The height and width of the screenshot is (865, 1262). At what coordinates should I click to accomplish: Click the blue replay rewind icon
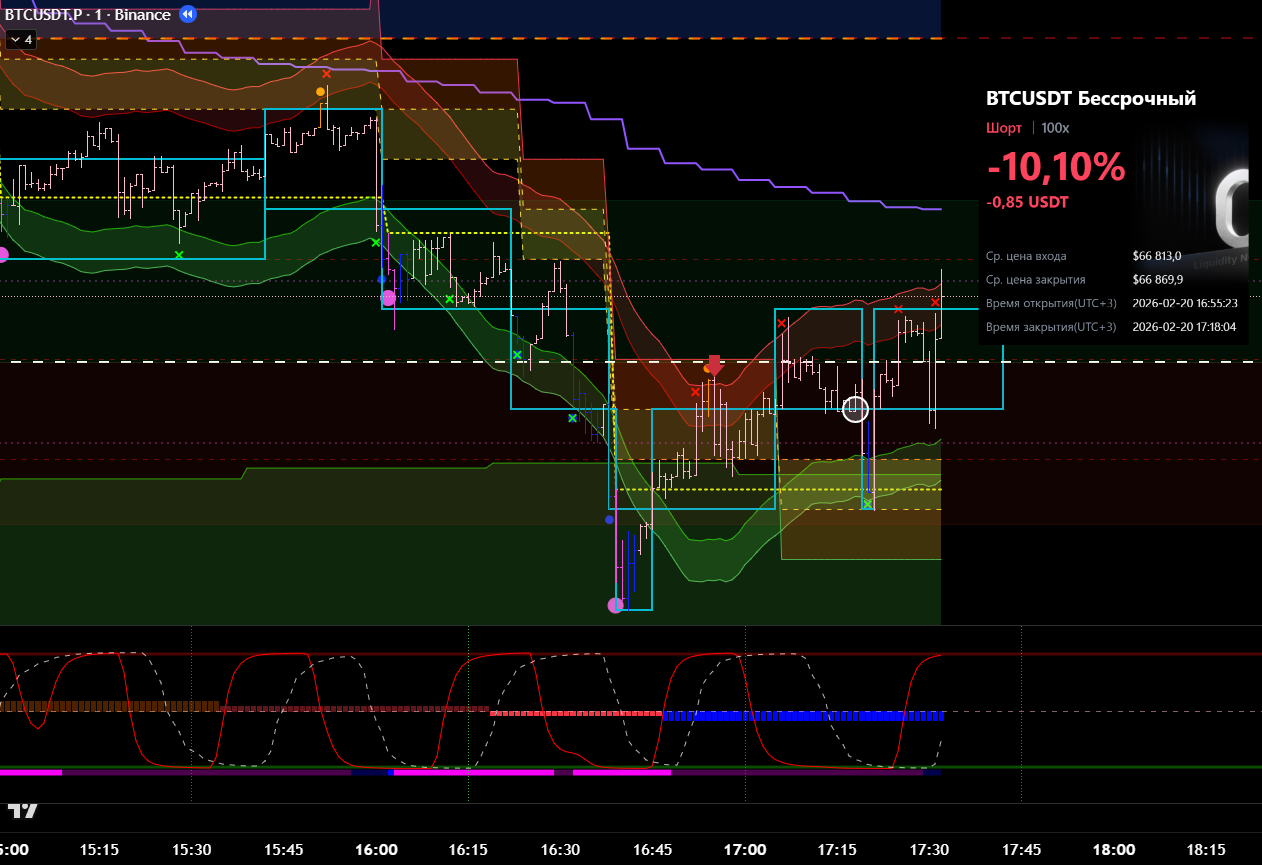188,15
